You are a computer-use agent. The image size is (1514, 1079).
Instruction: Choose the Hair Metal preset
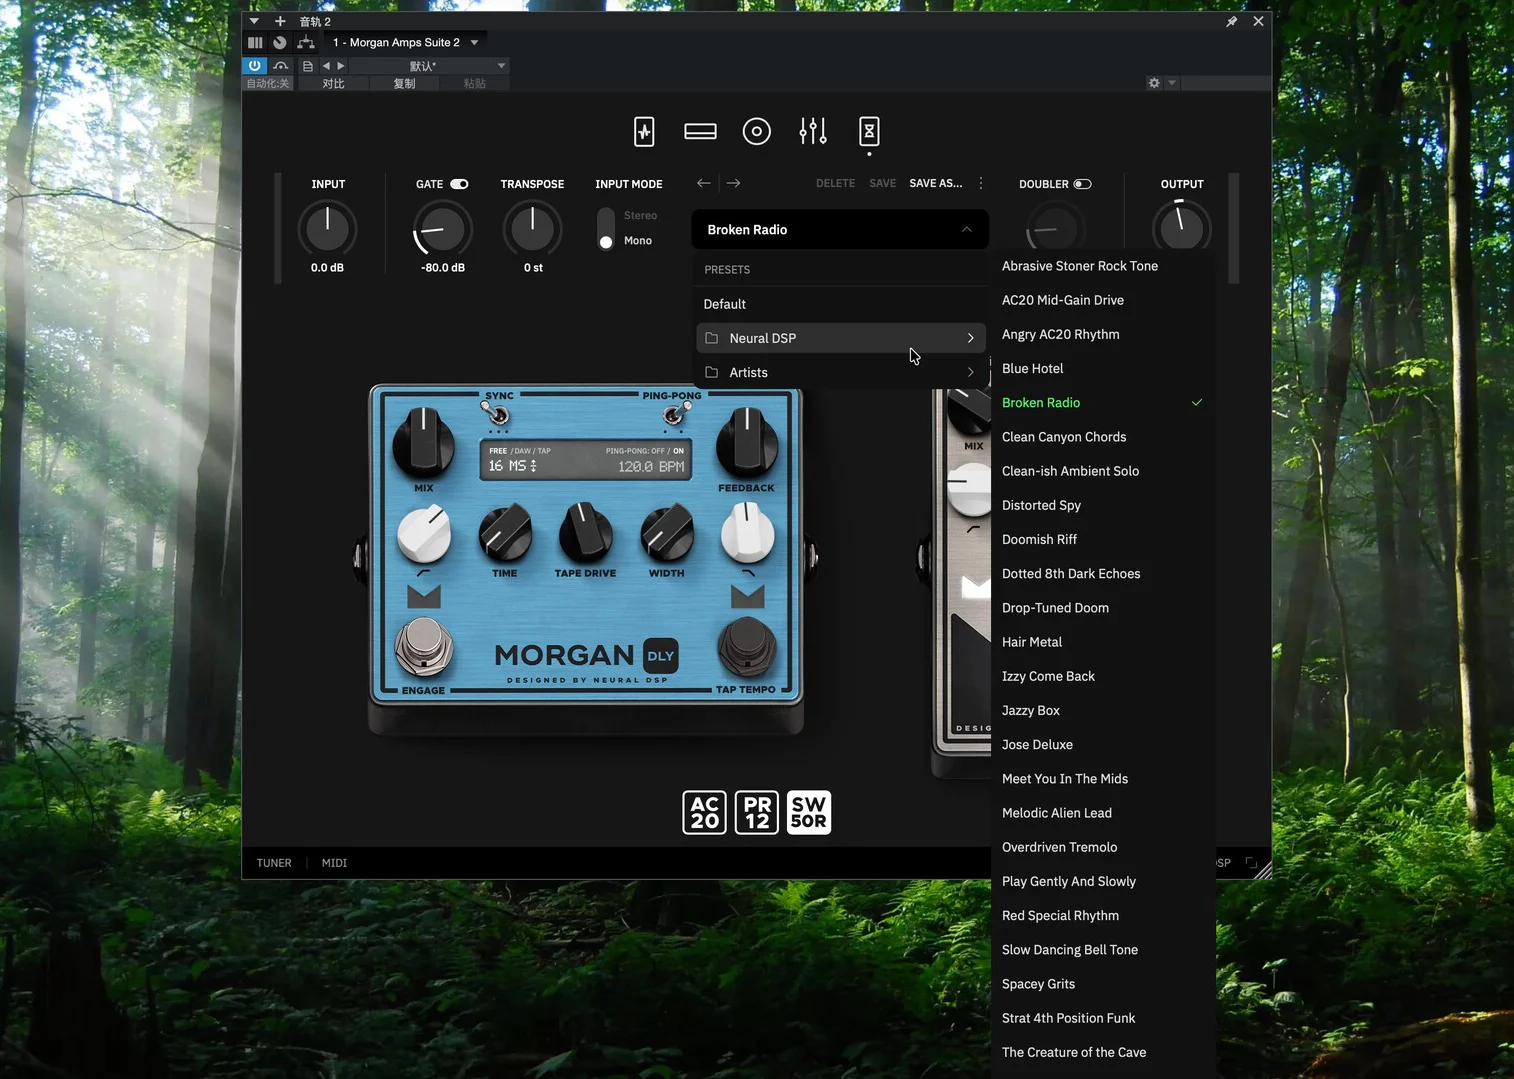click(1031, 642)
